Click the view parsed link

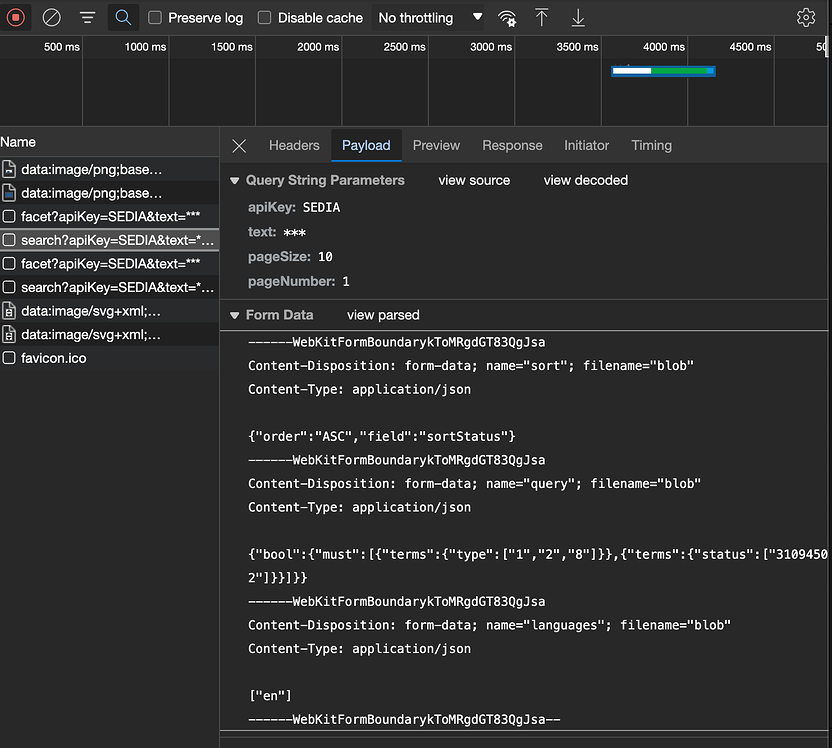click(382, 314)
